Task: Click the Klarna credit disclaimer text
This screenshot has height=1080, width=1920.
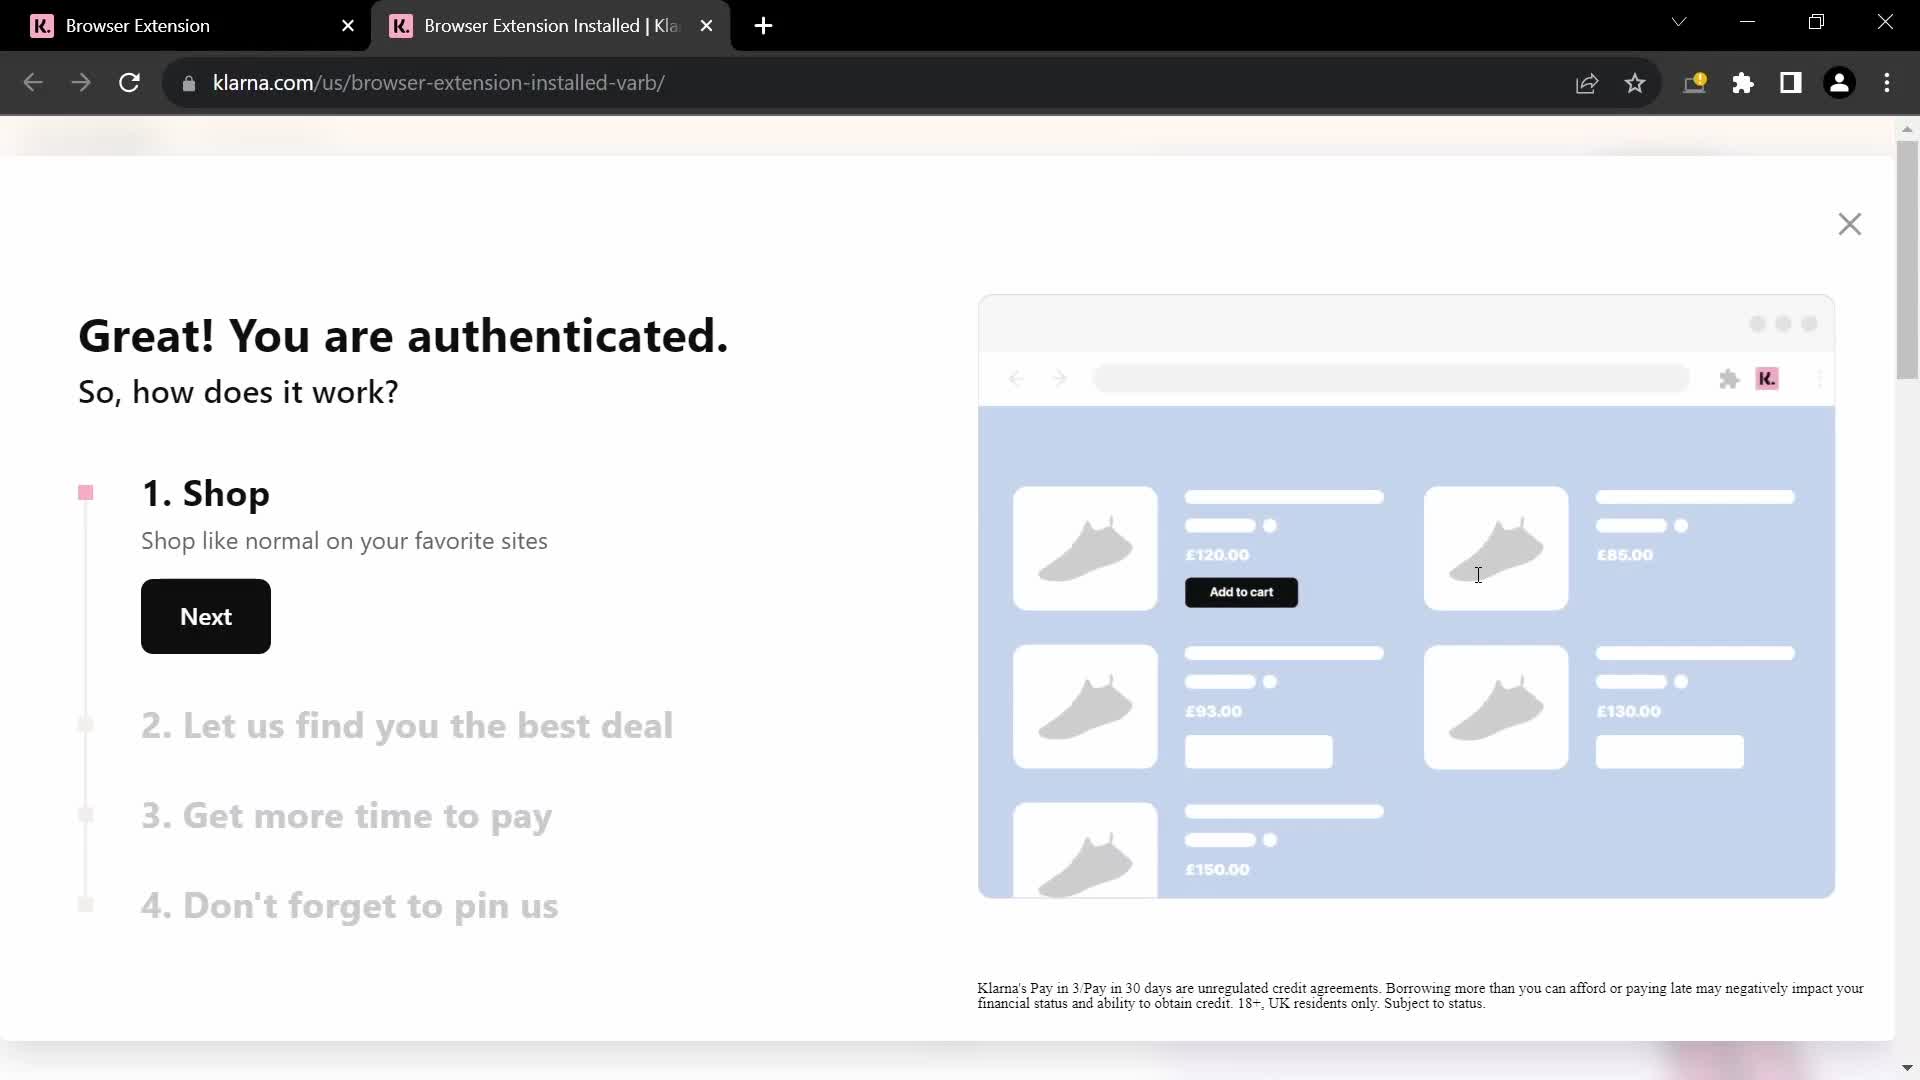Action: [x=1420, y=996]
